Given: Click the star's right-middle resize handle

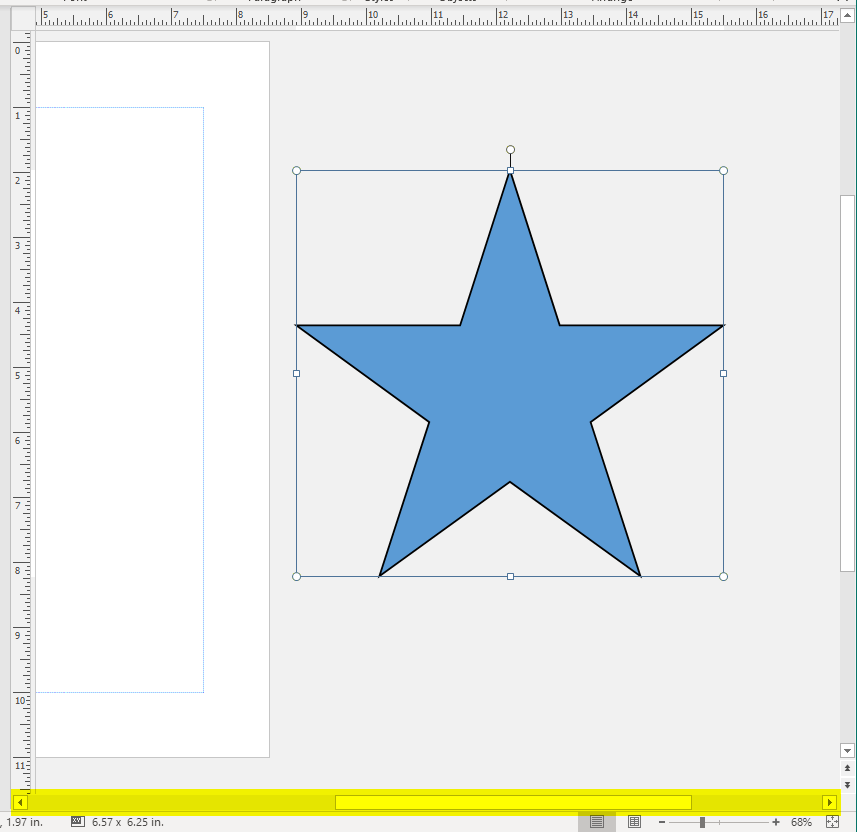Looking at the screenshot, I should pos(724,373).
